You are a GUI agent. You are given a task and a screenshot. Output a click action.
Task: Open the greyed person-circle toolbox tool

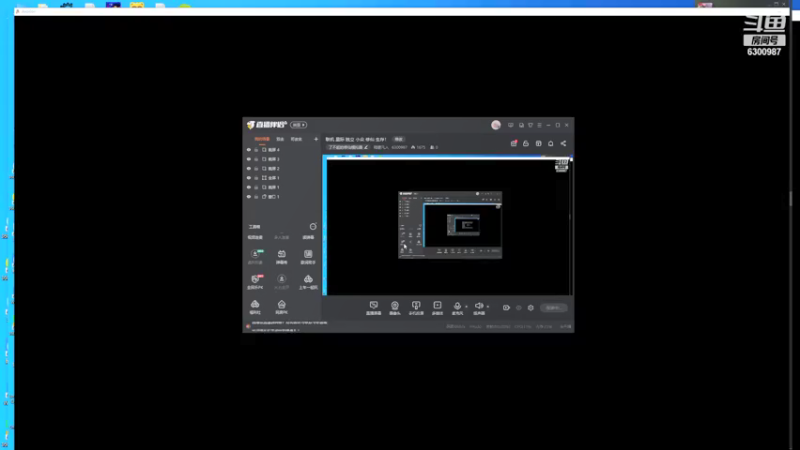[x=282, y=282]
